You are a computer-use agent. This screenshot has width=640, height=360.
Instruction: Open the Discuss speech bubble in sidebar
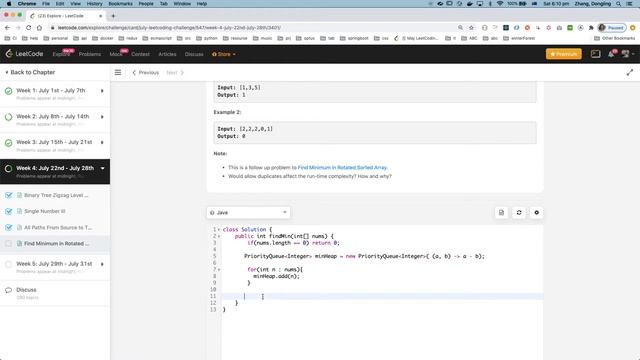point(8,290)
